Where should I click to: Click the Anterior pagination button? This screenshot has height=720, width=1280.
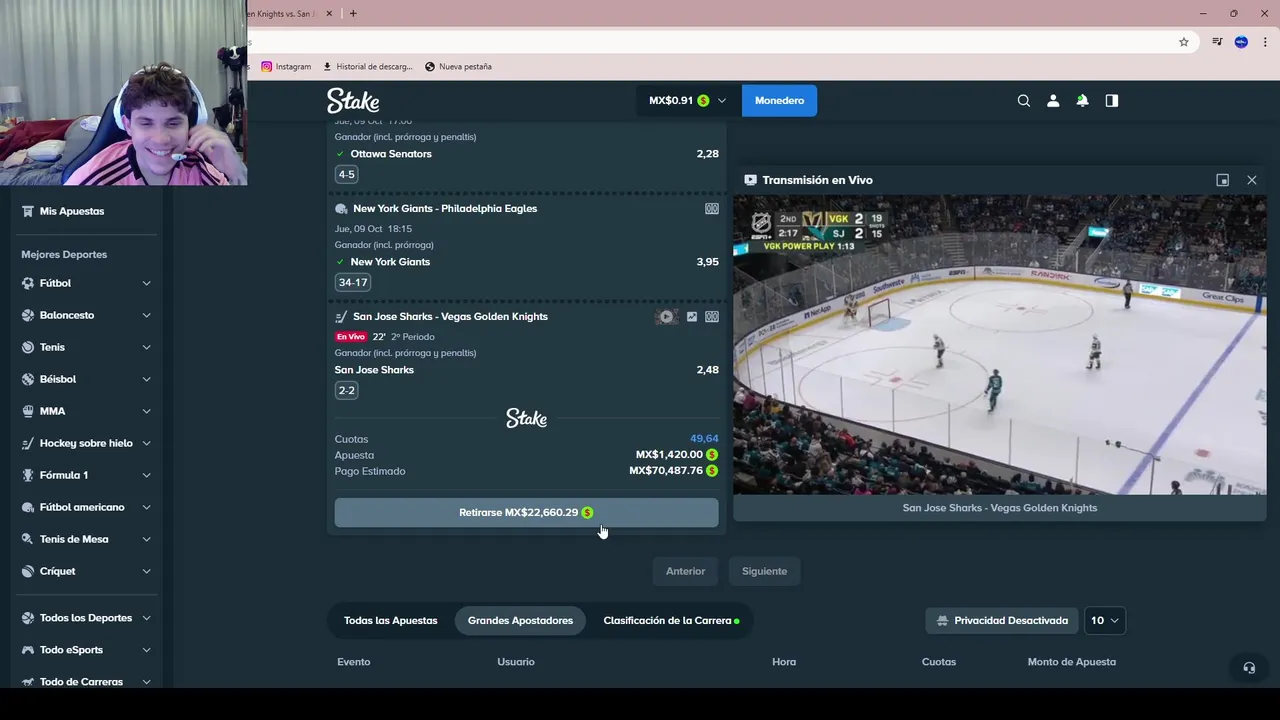click(685, 571)
